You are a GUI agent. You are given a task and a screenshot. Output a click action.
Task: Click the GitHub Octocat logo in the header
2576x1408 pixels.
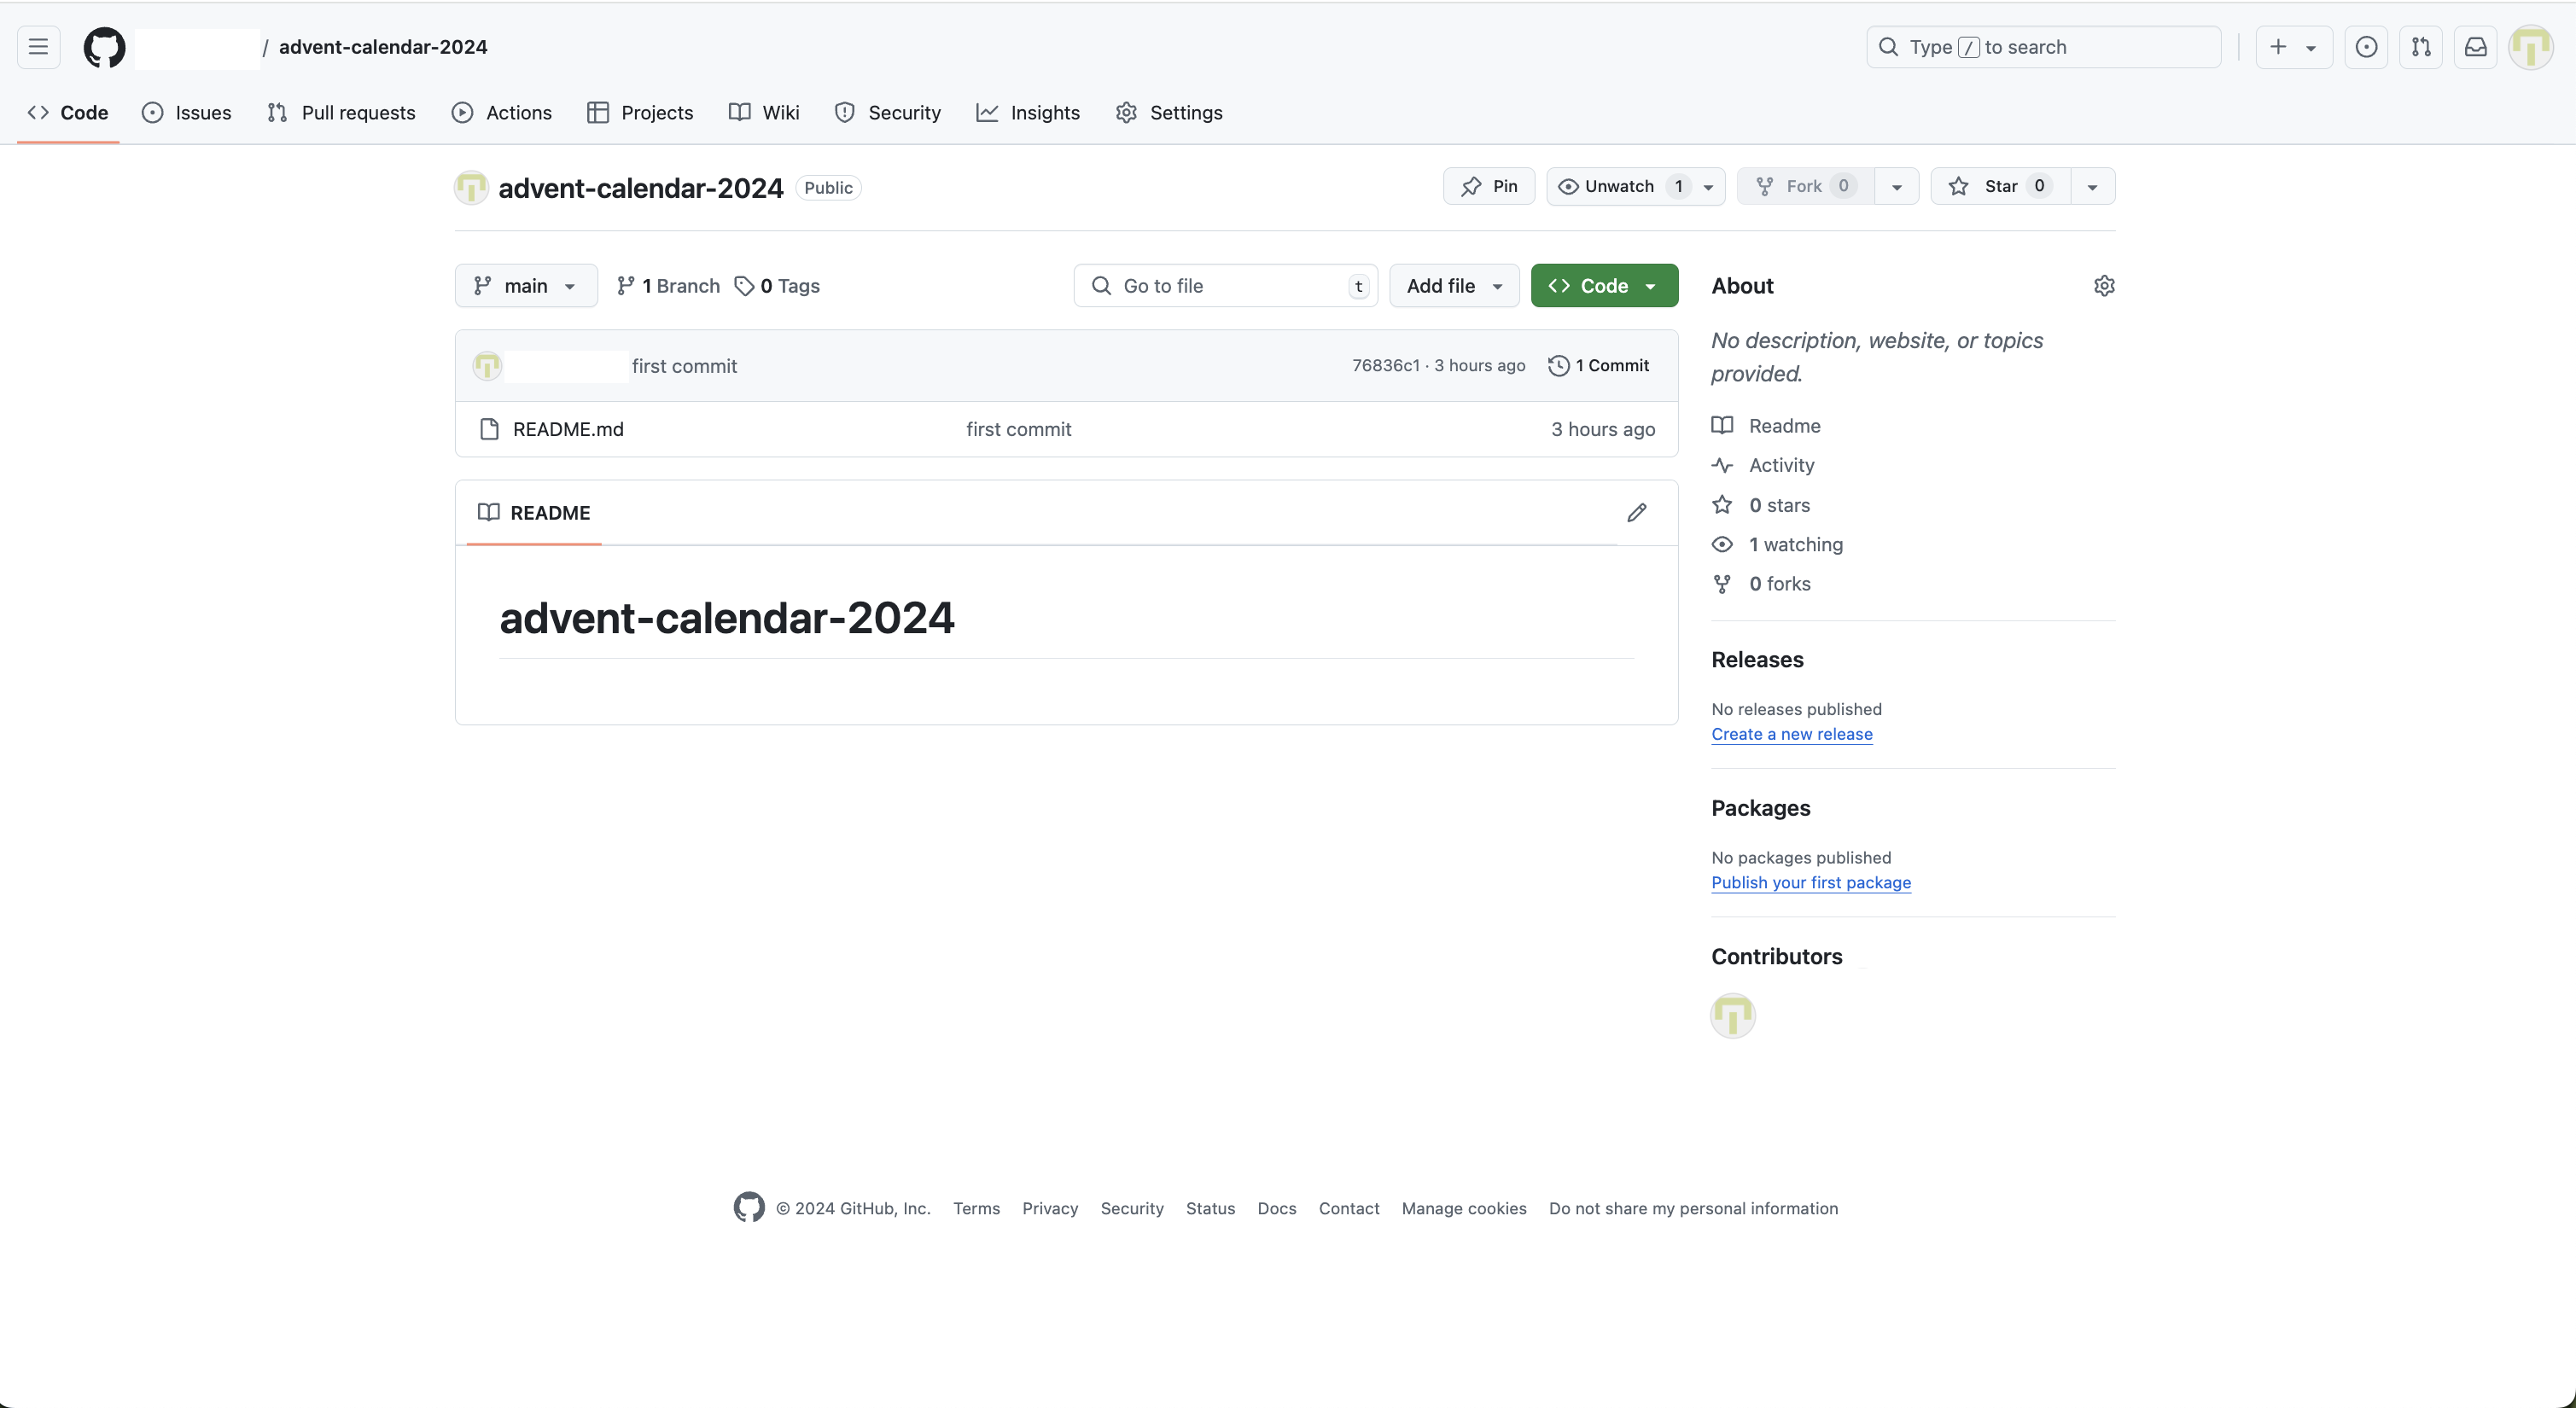coord(104,47)
